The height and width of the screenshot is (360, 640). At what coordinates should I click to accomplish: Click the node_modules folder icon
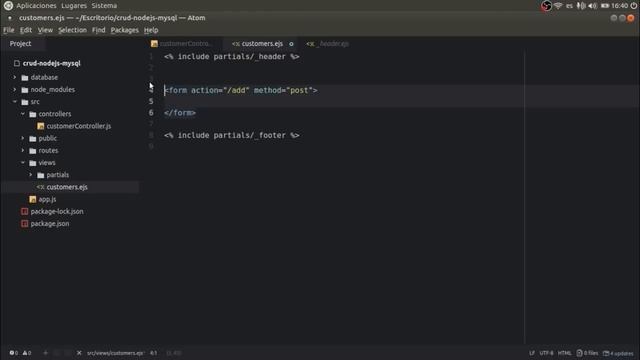point(25,90)
